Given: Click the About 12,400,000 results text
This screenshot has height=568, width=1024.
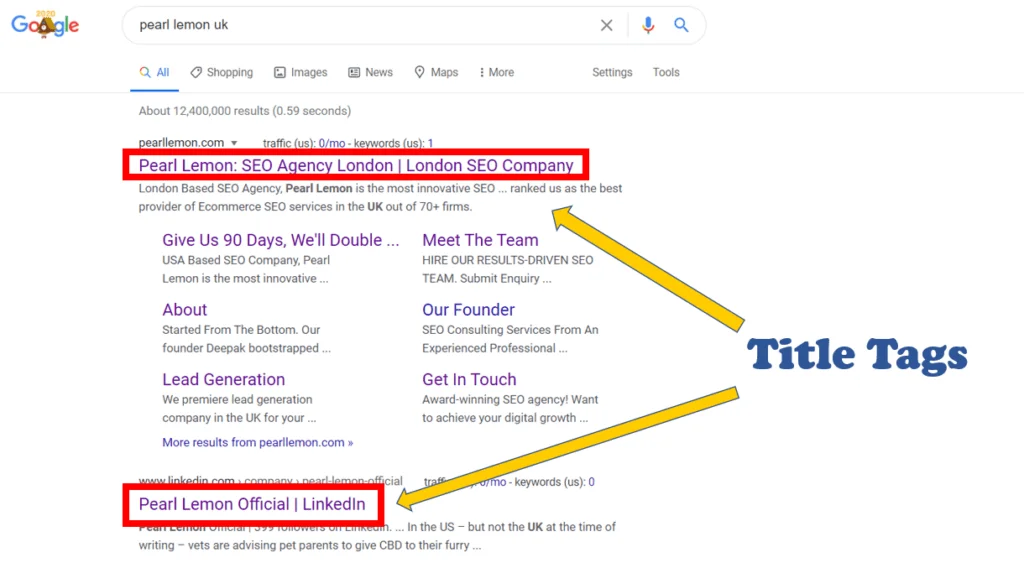Looking at the screenshot, I should point(244,111).
